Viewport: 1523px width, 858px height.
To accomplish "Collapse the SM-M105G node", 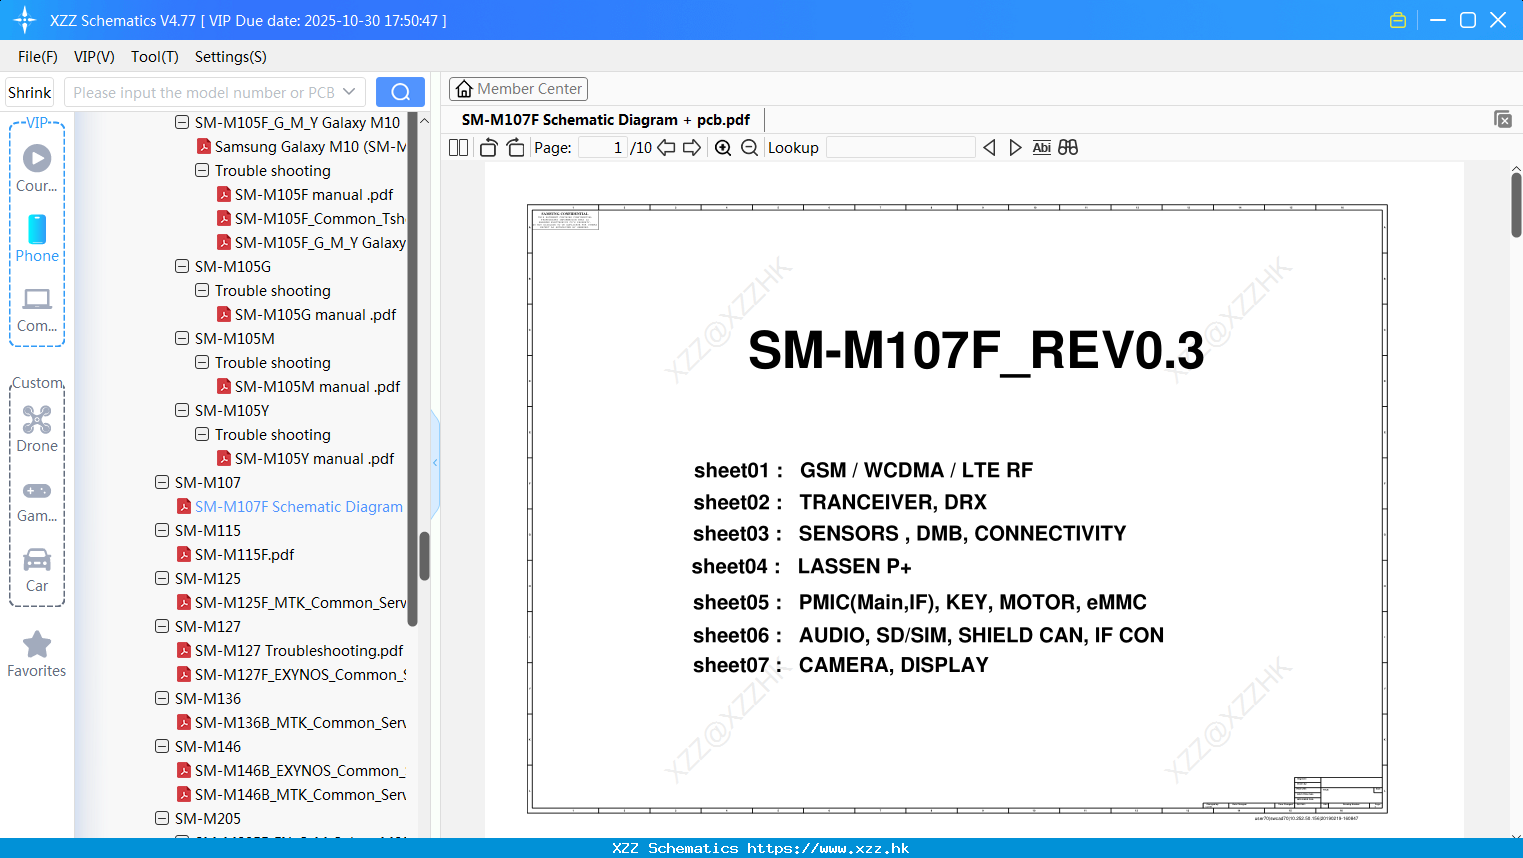I will click(182, 266).
